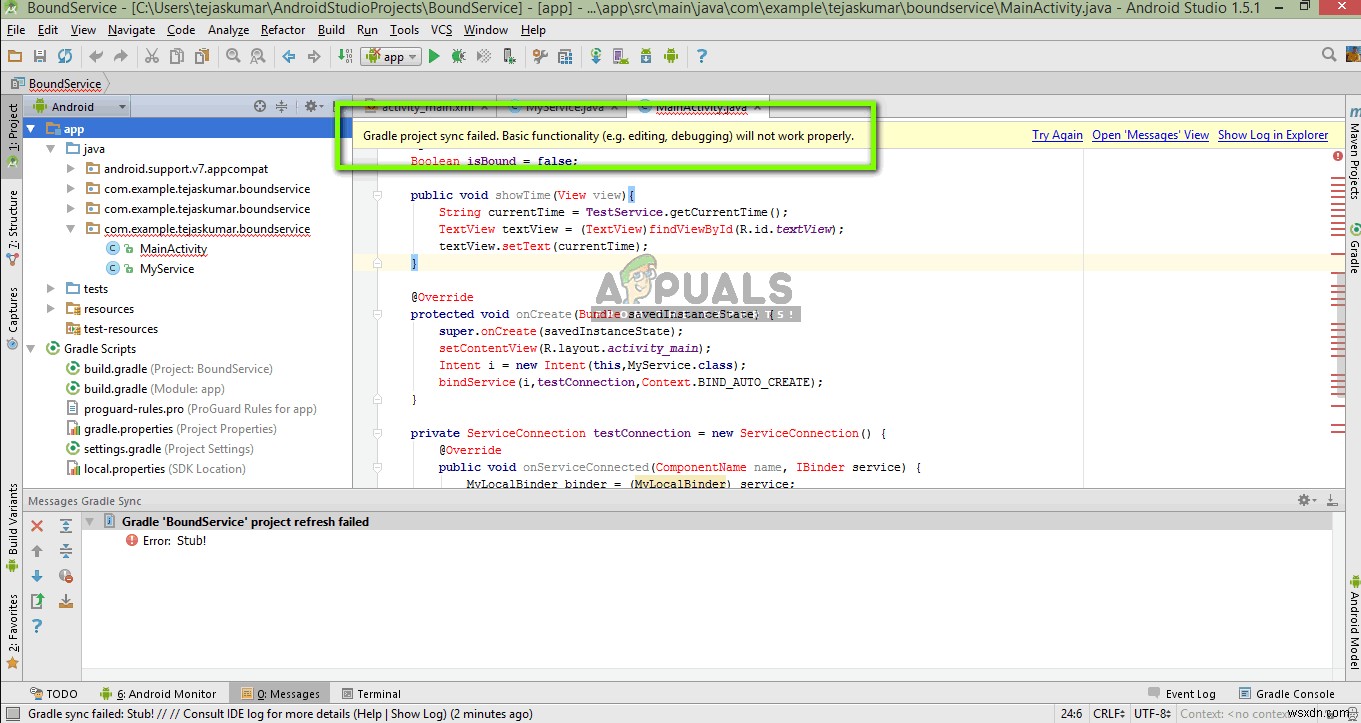The height and width of the screenshot is (723, 1361).
Task: Open the AVD Manager from the toolbar
Action: tap(618, 56)
